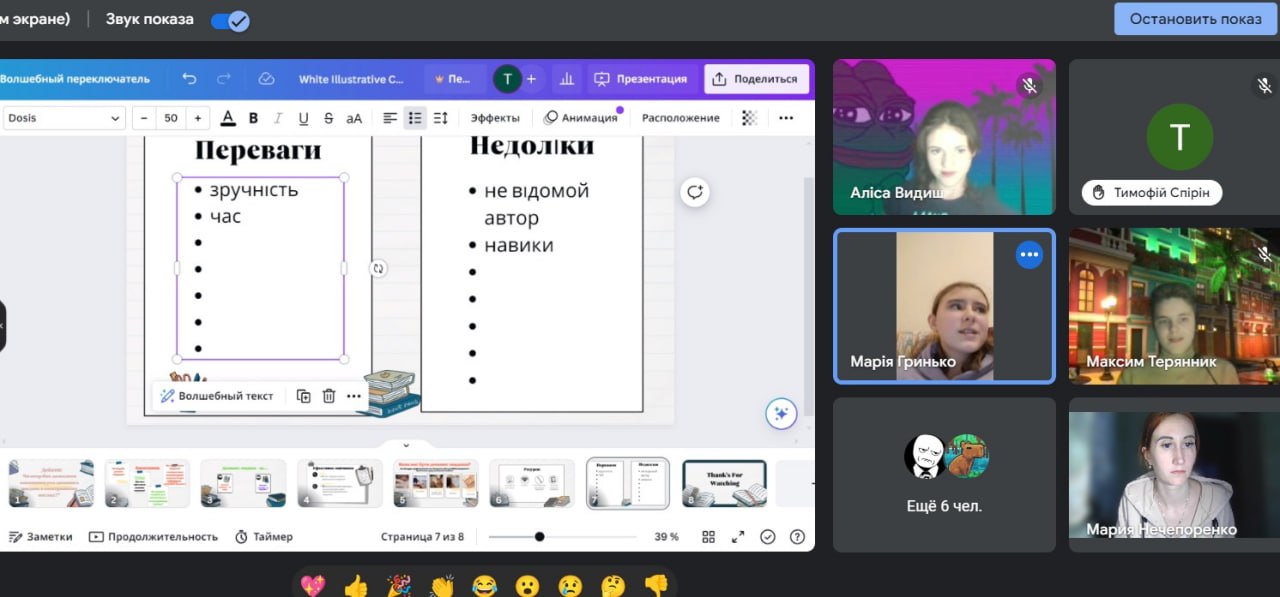Collapse the page thumbnails strip chevron

tap(406, 445)
